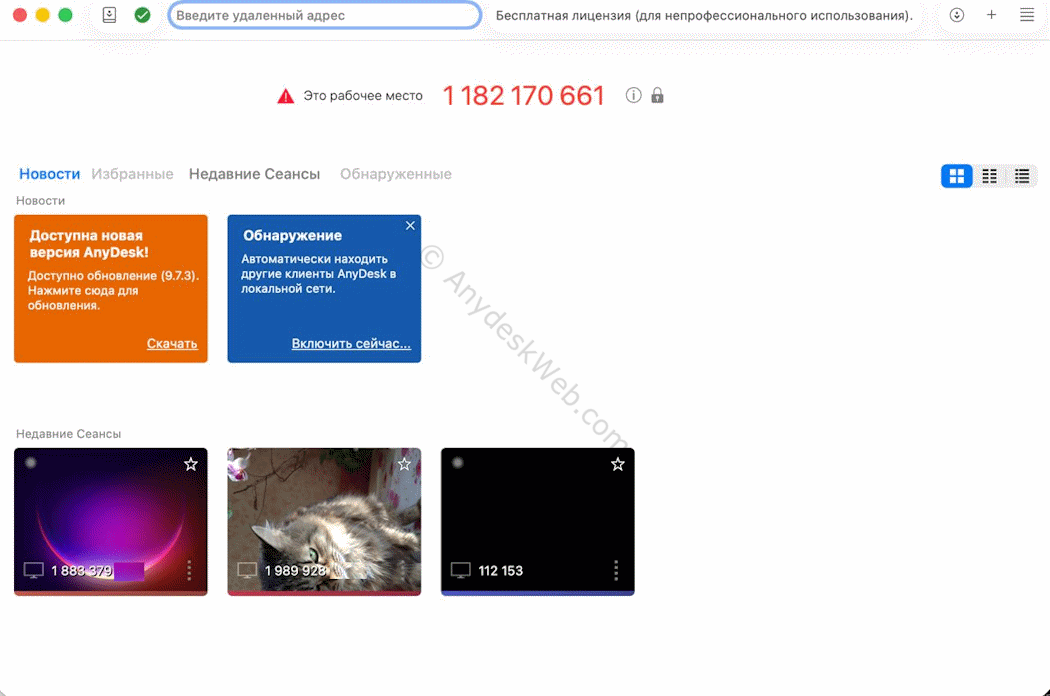Click the Обнаружение card blue body
This screenshot has height=696, width=1050.
324,289
